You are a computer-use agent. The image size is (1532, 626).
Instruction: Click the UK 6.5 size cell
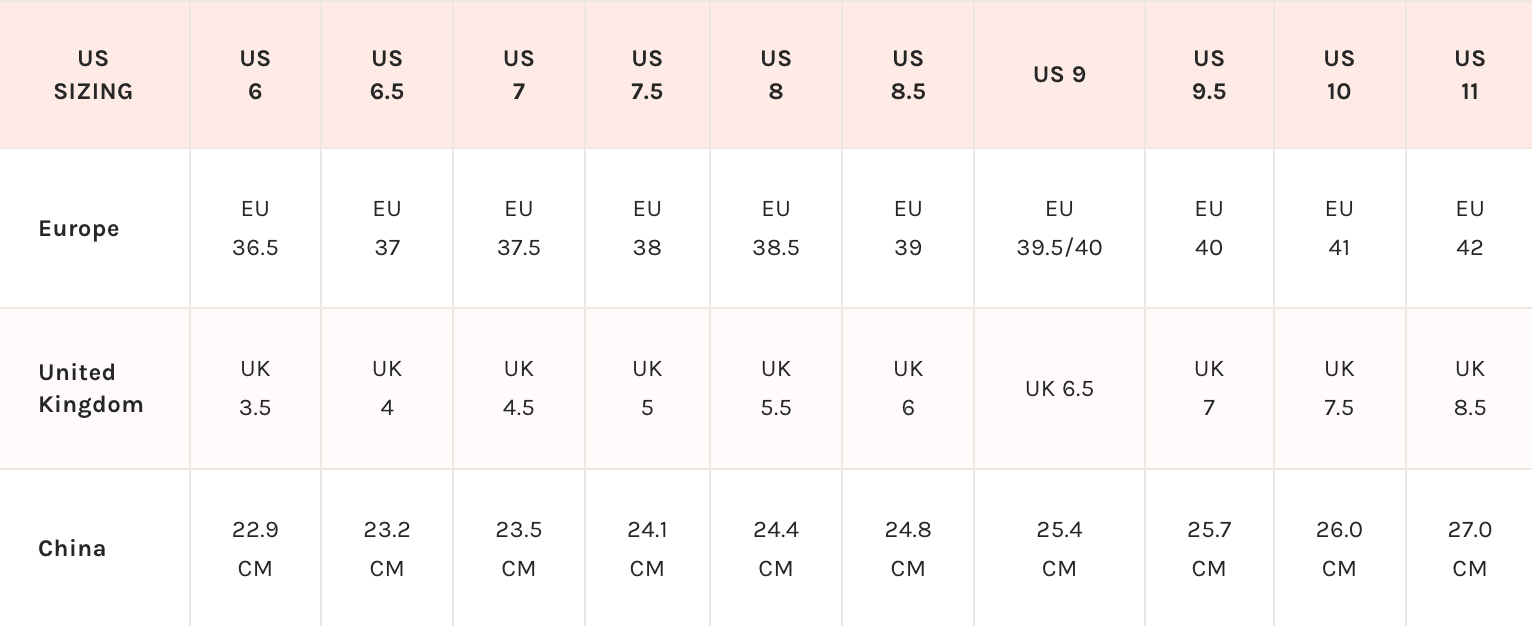pos(1059,388)
